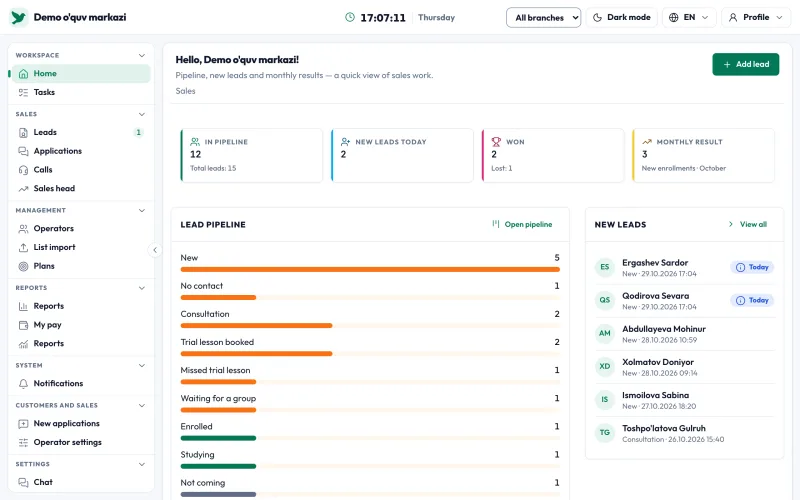Click the clock icon beside the time
The image size is (800, 500).
[349, 17]
